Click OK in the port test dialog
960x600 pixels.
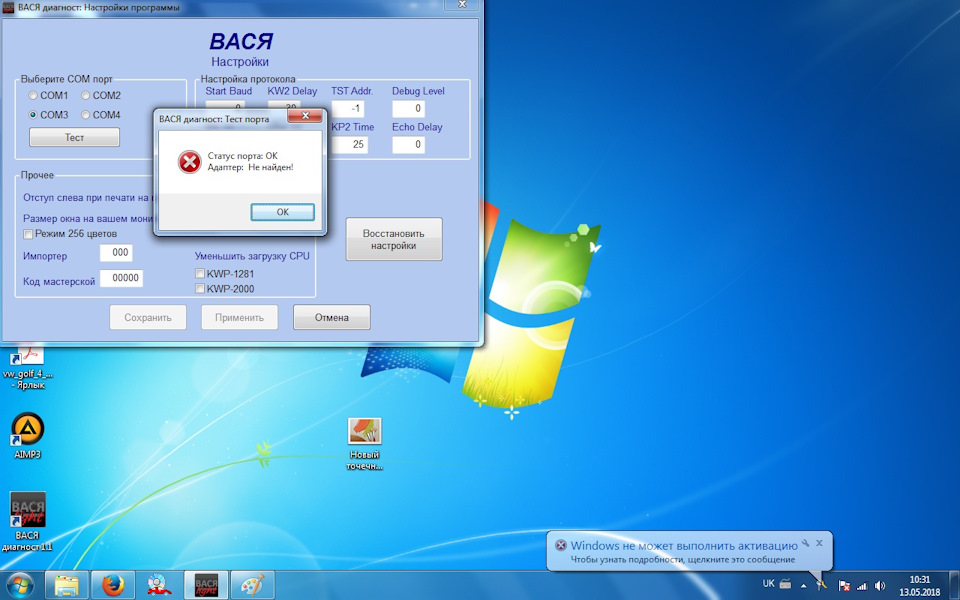click(x=282, y=212)
